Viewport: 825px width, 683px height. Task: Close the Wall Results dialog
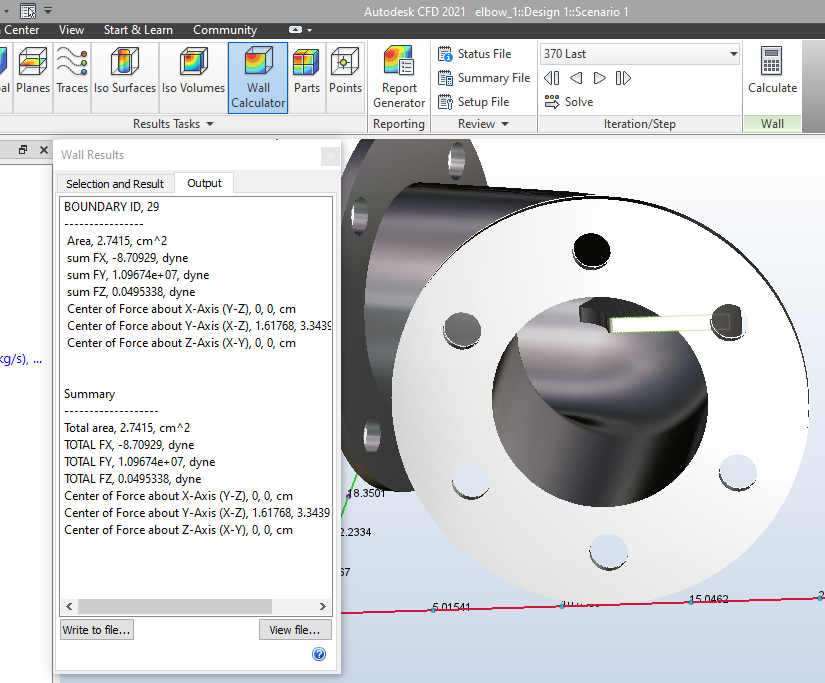point(330,156)
